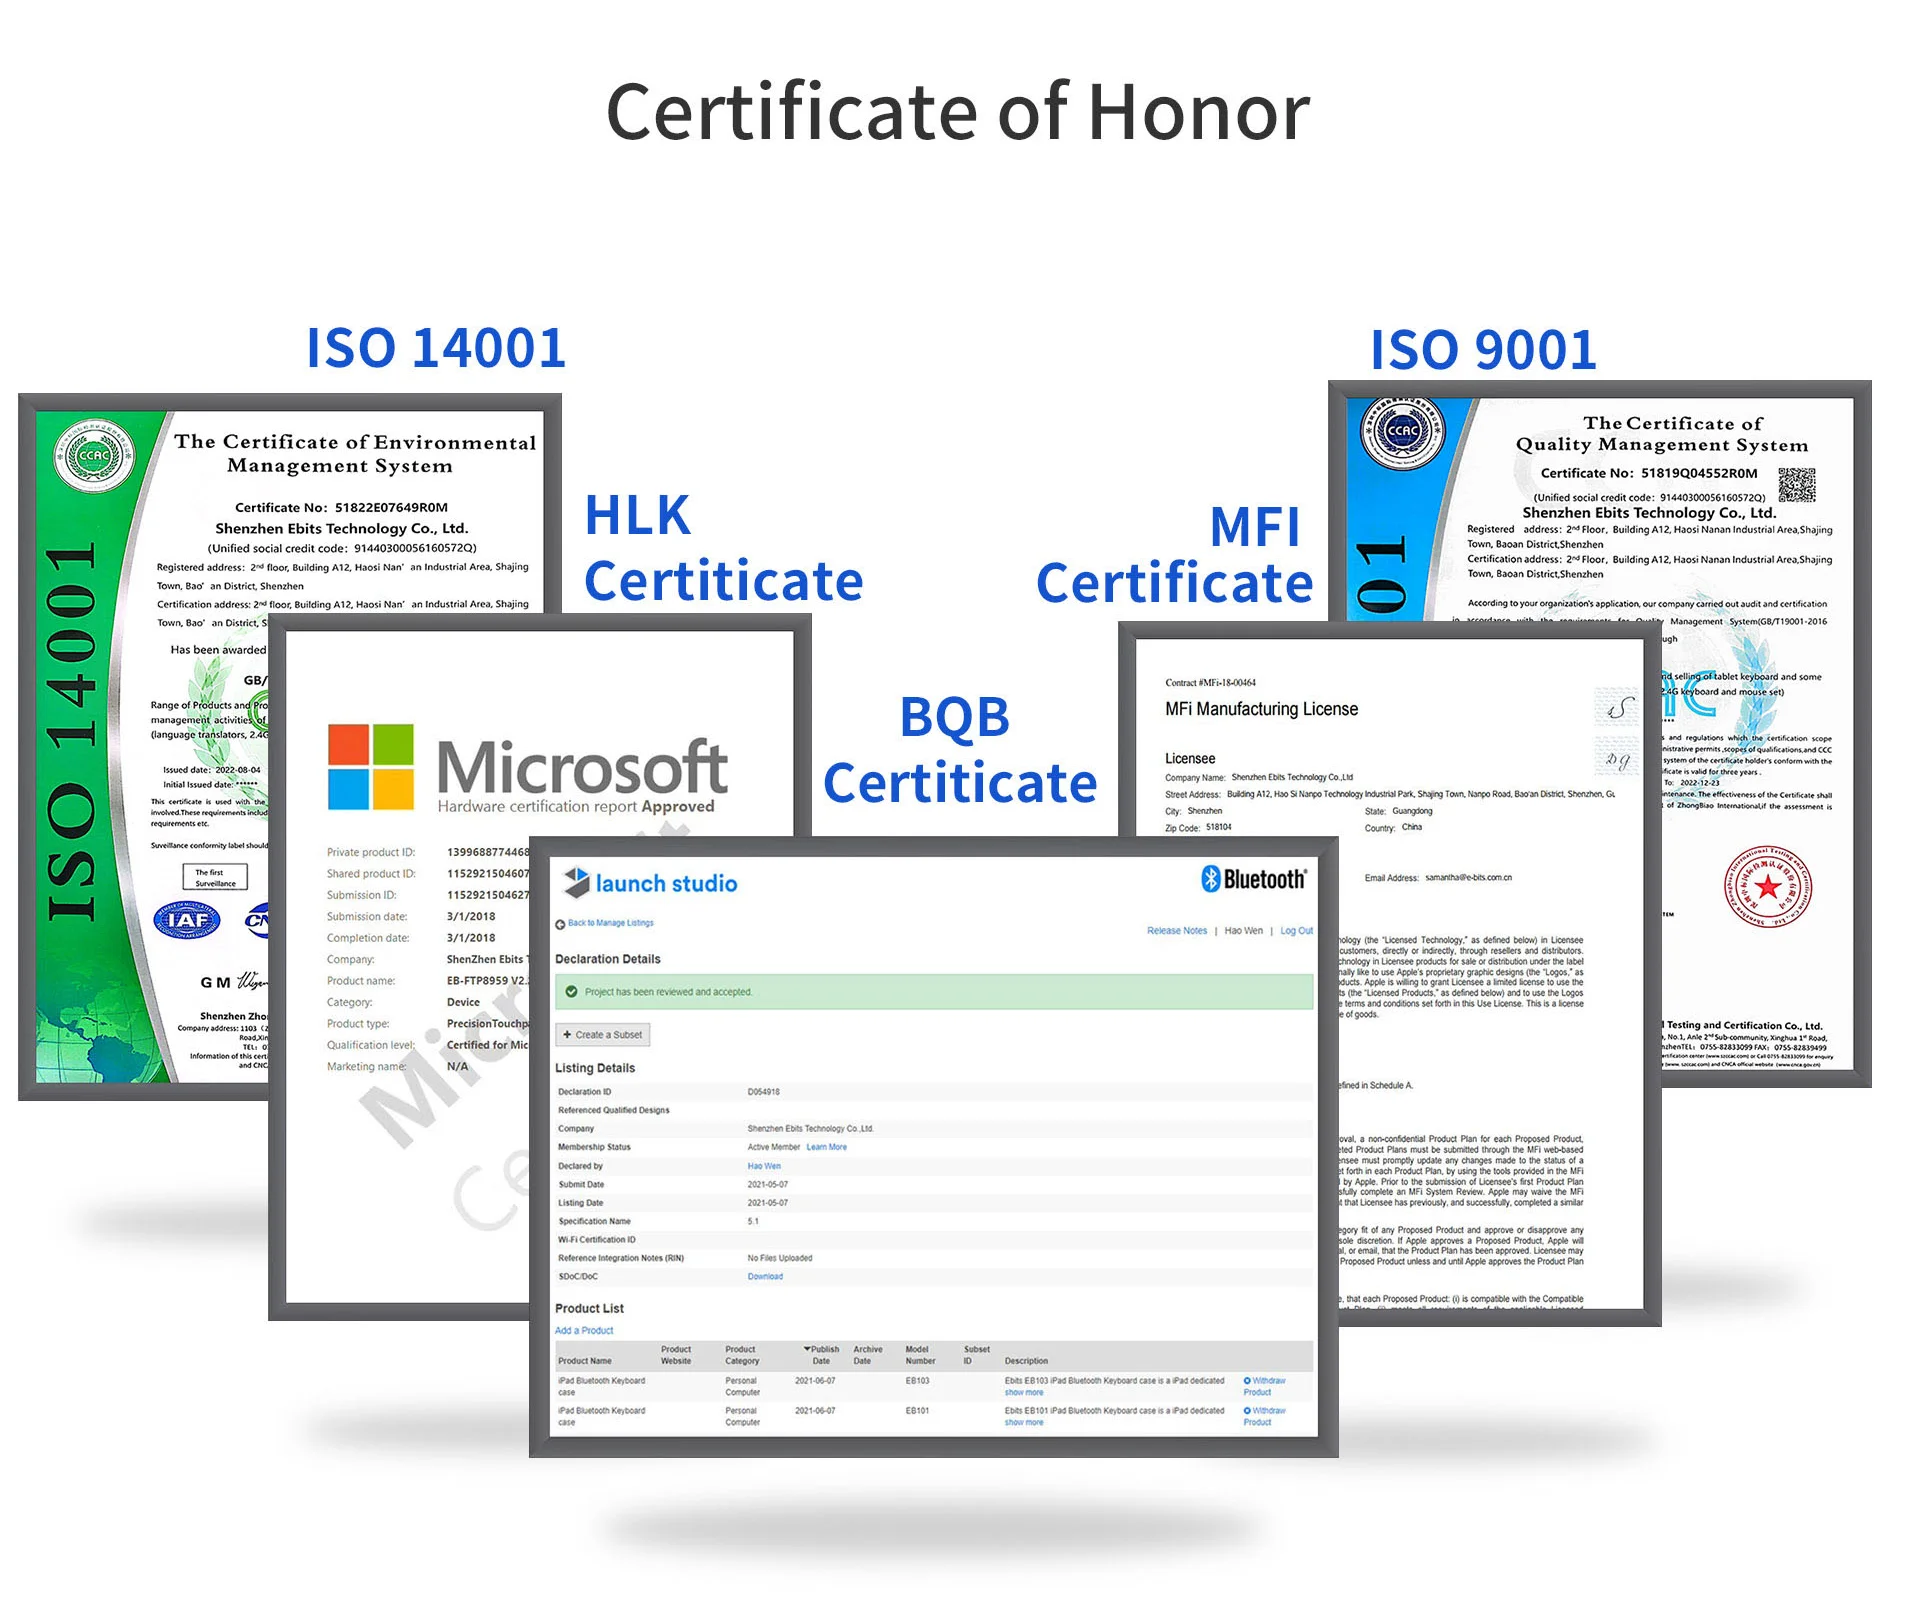
Task: Click the QR code on ISO 9001 certificate
Action: [x=1796, y=485]
